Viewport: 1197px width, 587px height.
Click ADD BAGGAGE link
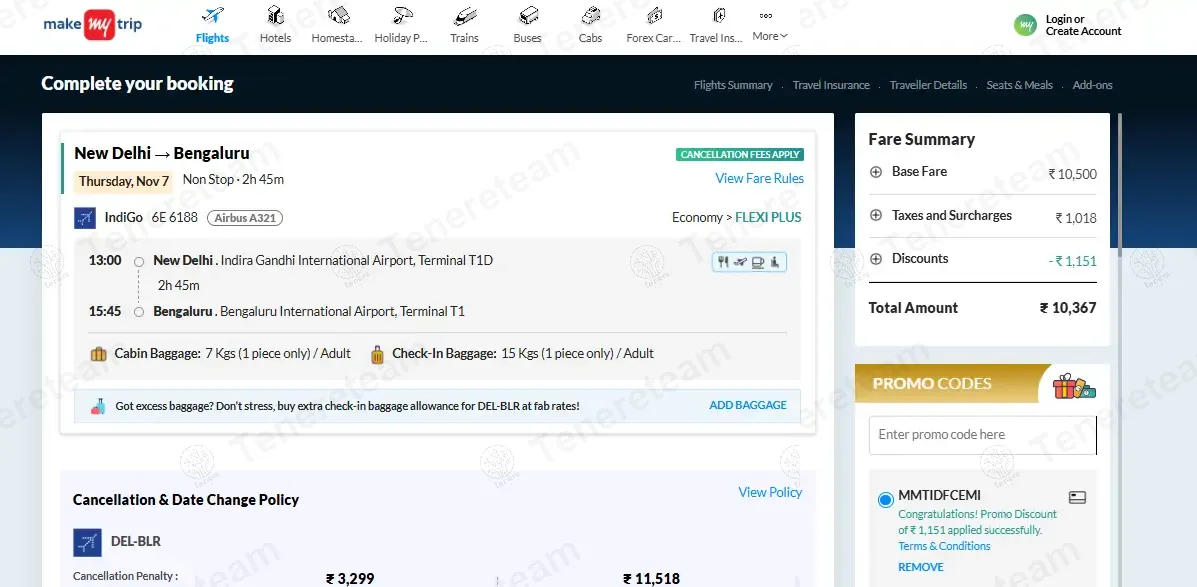coord(747,405)
